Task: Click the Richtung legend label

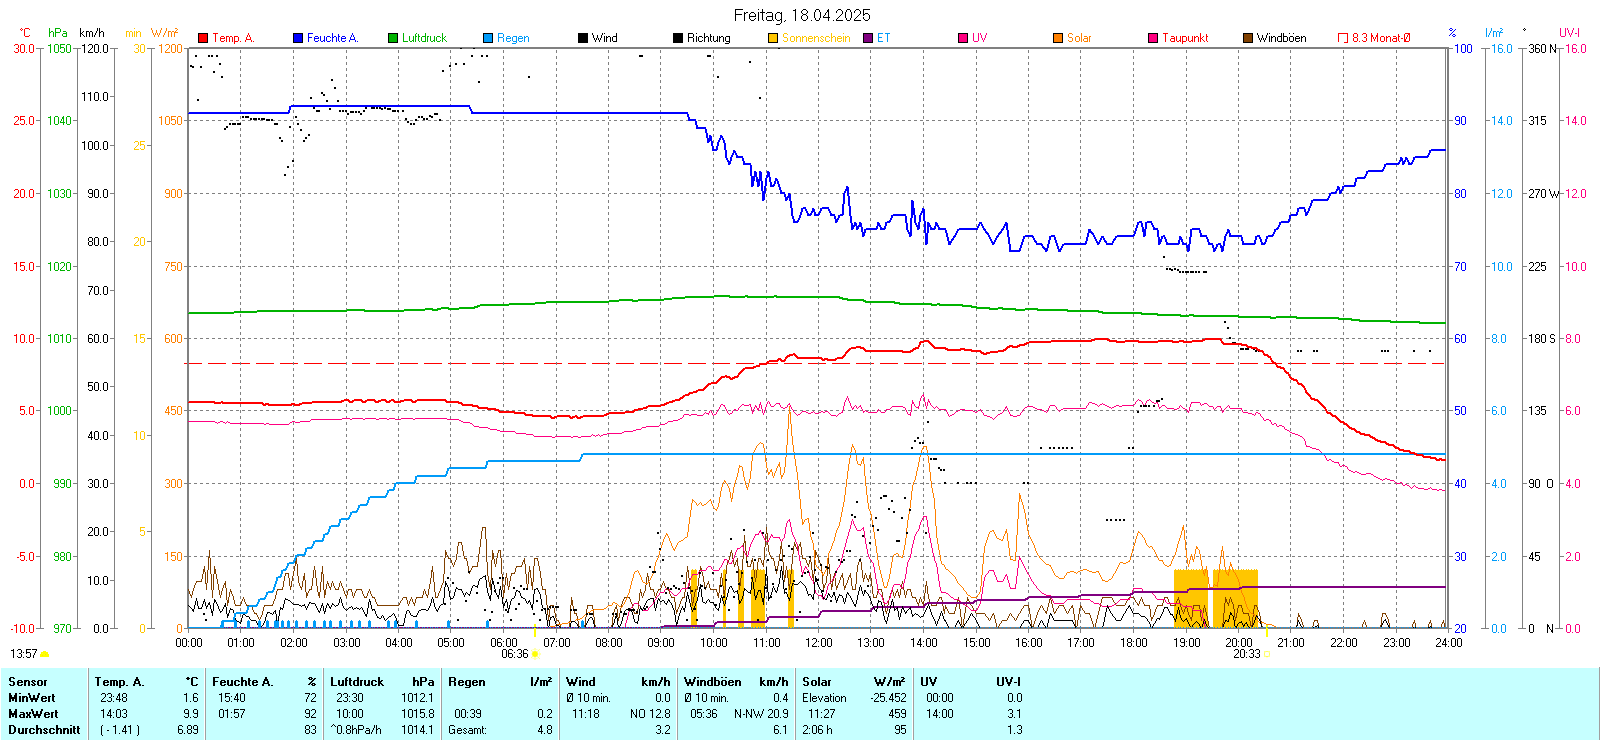Action: (708, 38)
